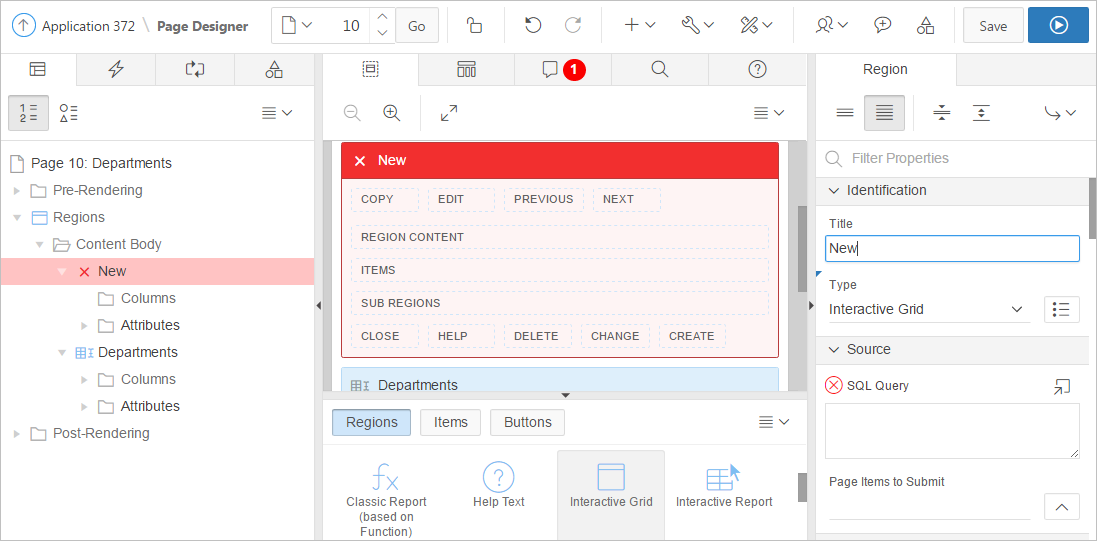Toggle group by component type view

pos(68,113)
